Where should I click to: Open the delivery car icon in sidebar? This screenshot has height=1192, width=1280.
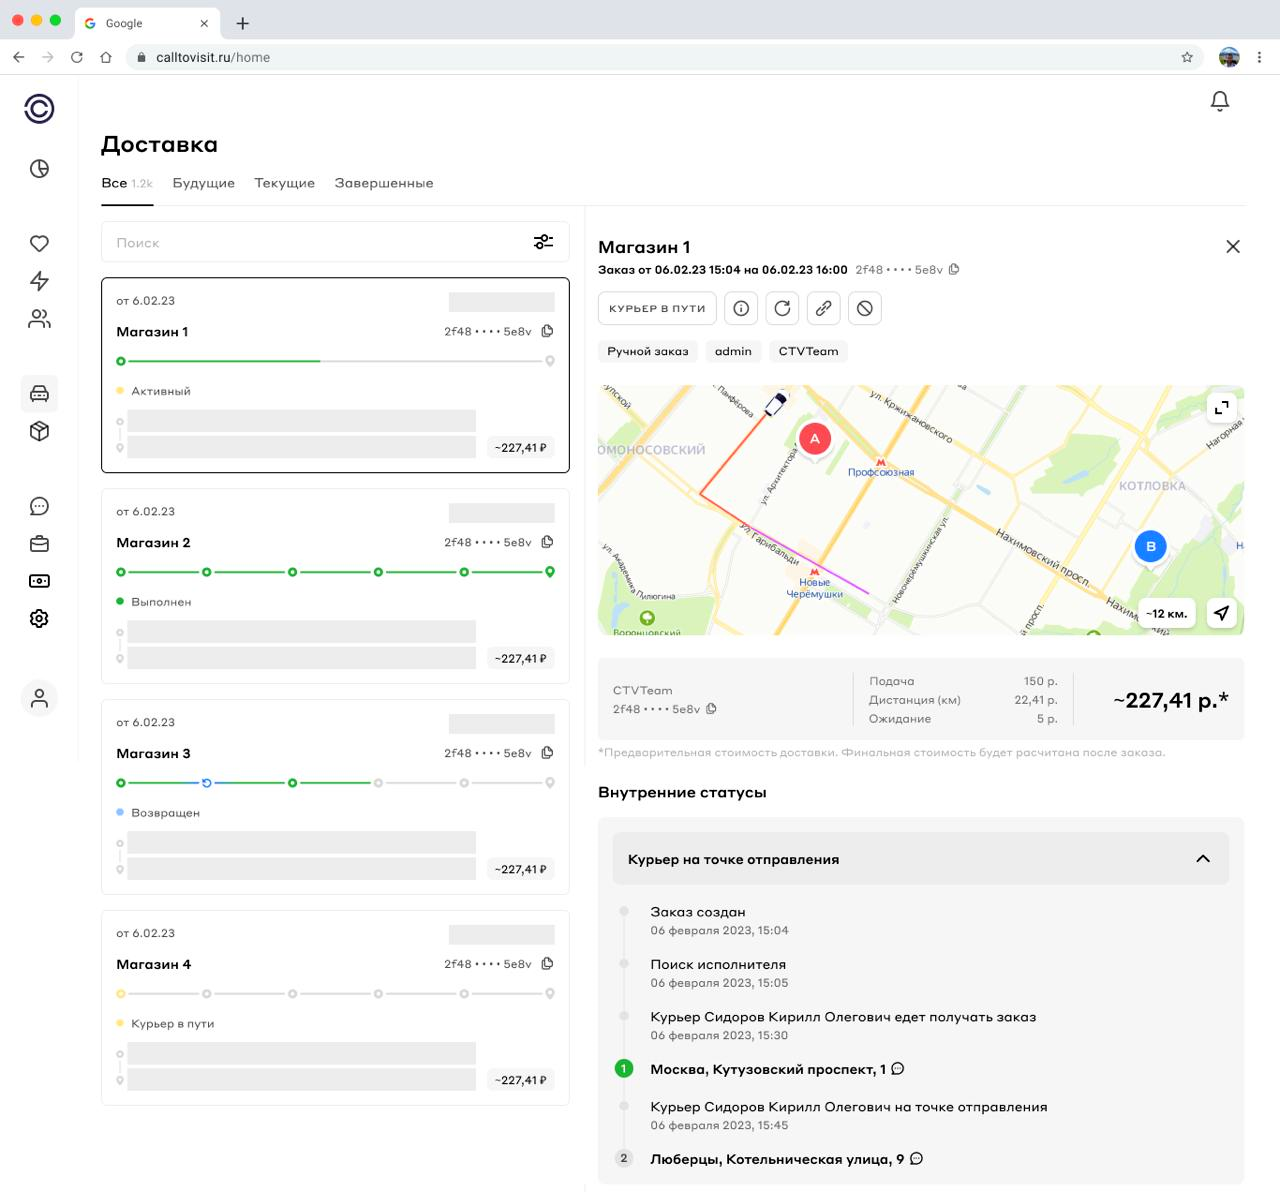39,393
